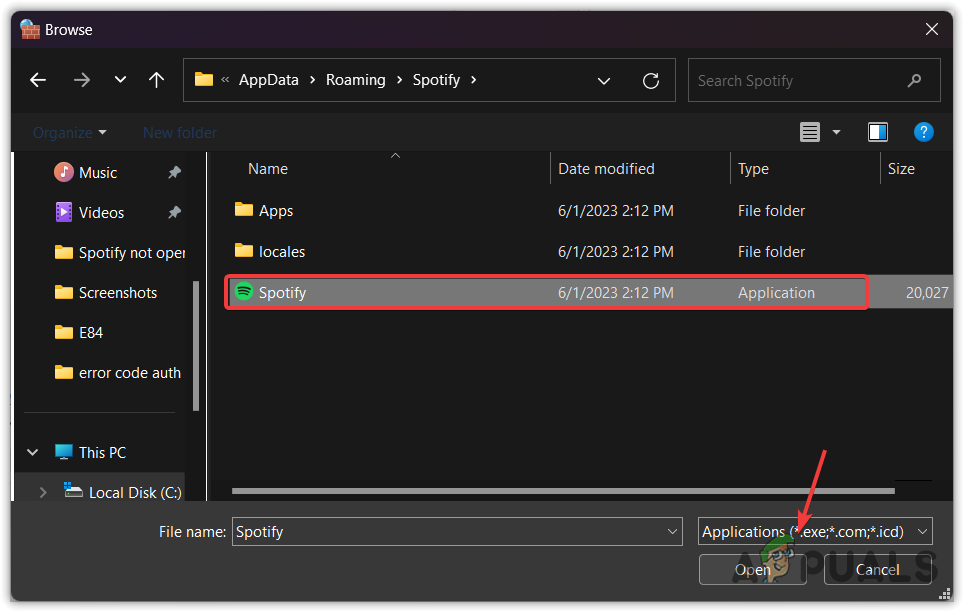964x612 pixels.
Task: Open the recent locations chevron
Action: (x=120, y=79)
